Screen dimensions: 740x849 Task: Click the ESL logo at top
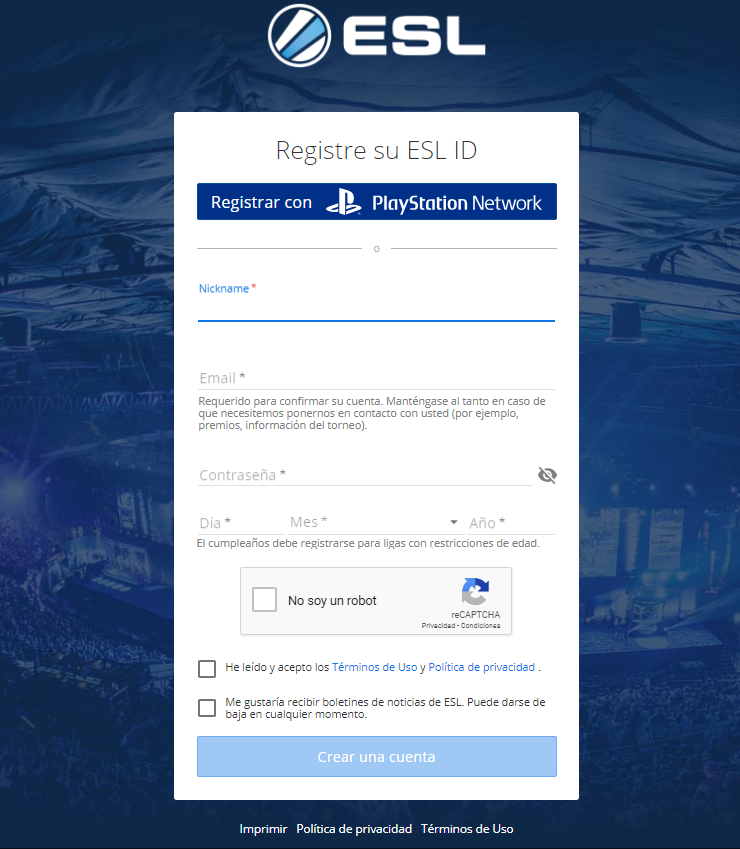click(376, 36)
